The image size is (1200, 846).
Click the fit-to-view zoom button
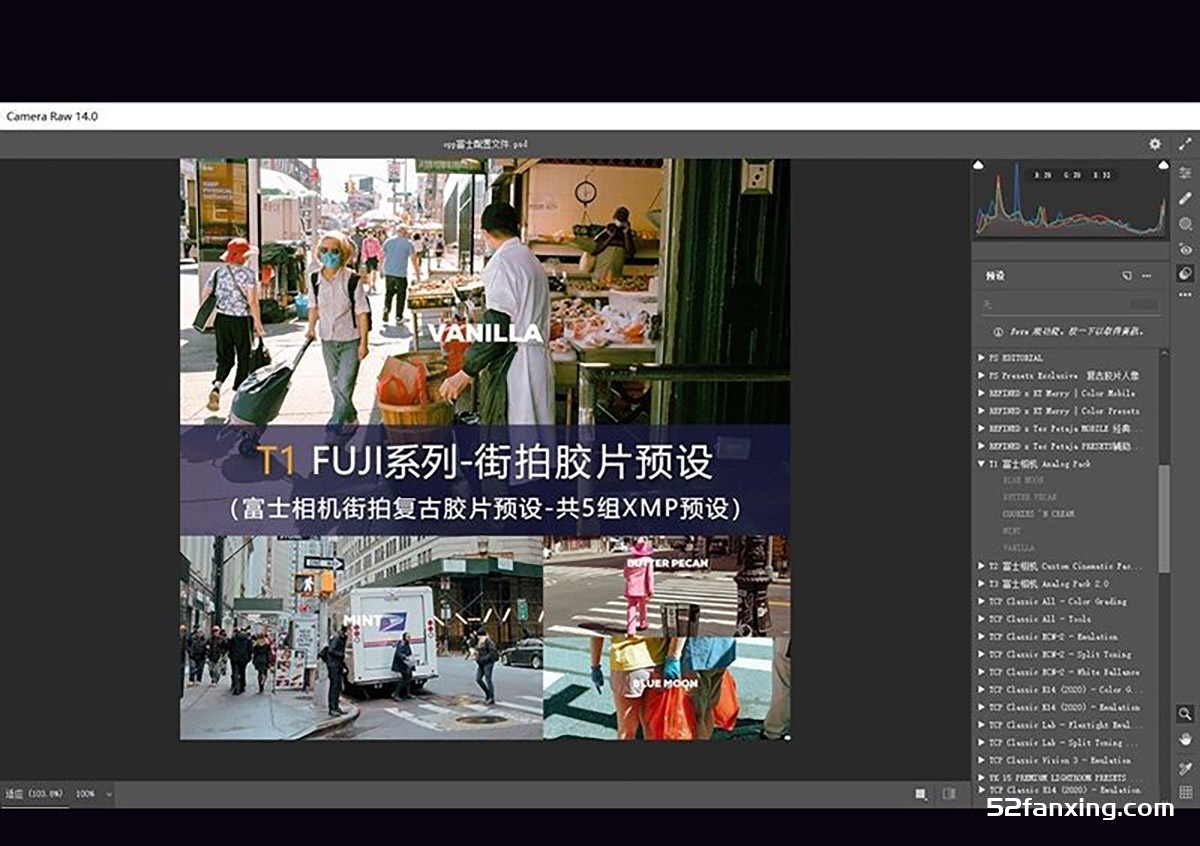34,794
